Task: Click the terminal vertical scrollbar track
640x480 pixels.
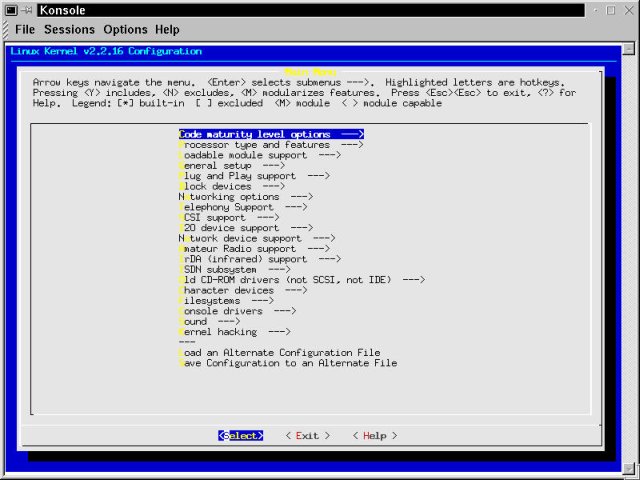Action: point(627,250)
